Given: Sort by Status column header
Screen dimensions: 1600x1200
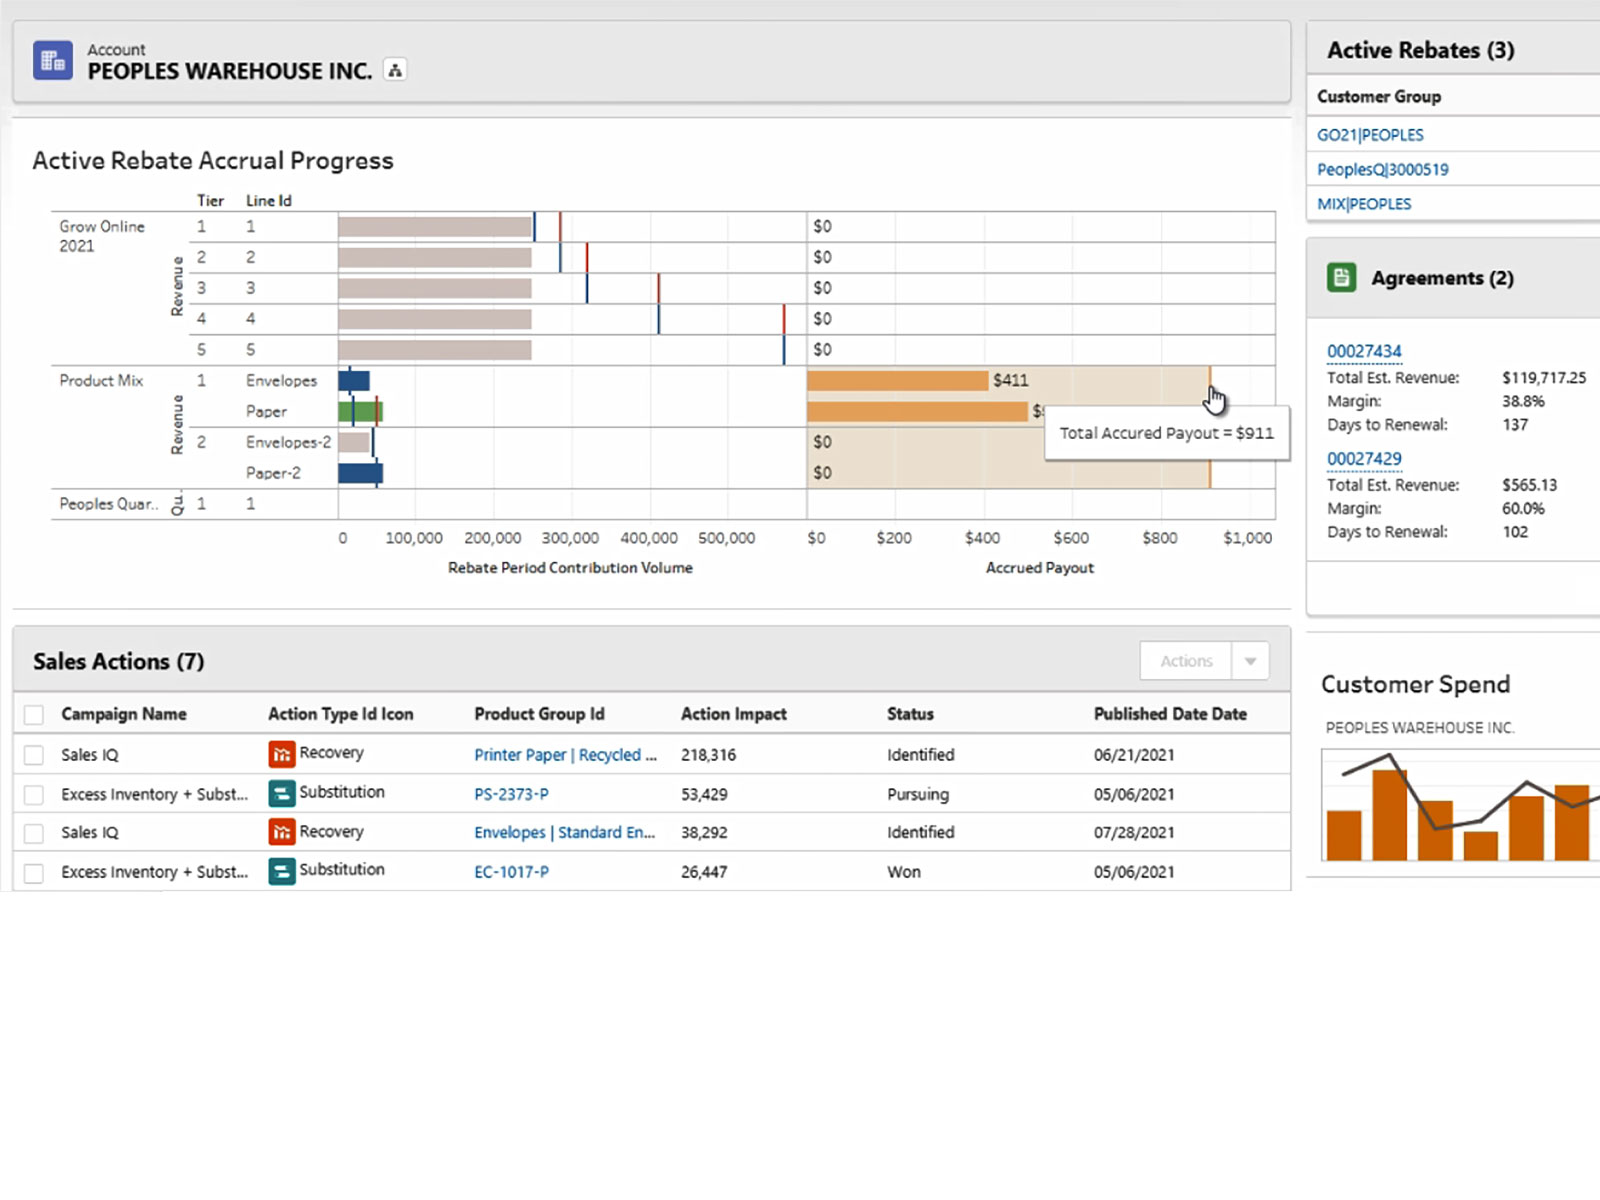Looking at the screenshot, I should click(910, 714).
